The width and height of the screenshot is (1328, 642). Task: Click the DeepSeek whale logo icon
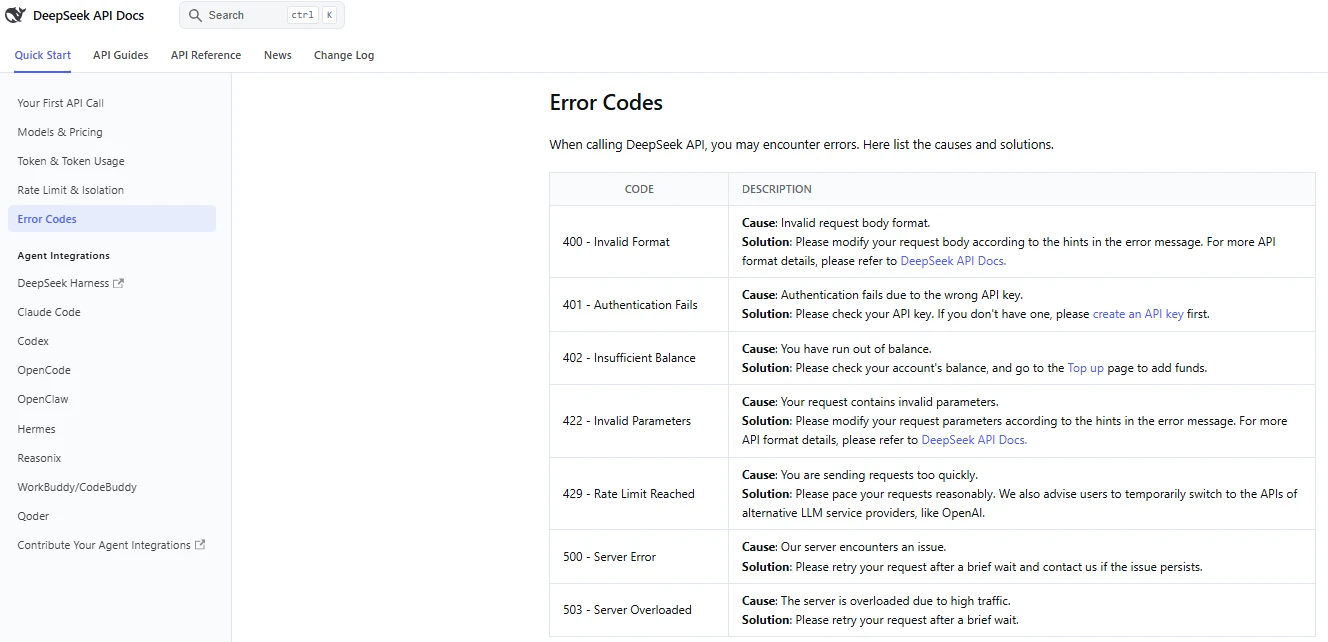16,15
